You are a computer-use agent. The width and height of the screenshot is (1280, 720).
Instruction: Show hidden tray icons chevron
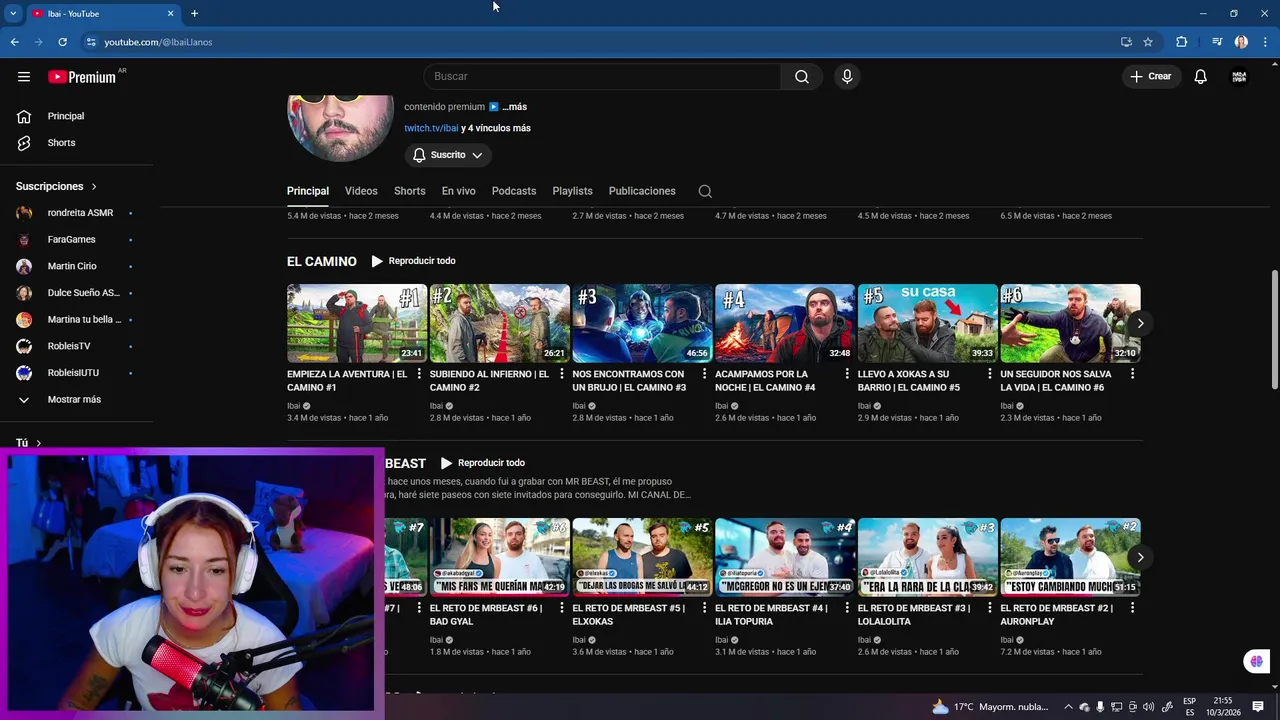[1068, 707]
